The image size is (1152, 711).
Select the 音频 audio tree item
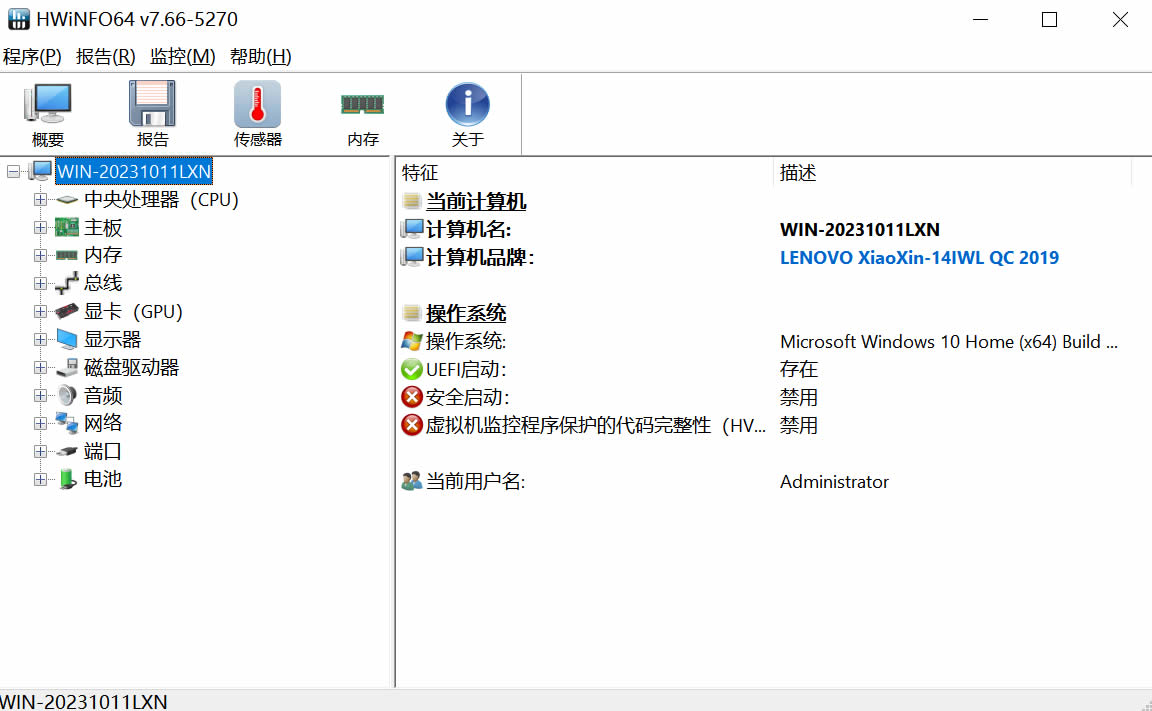102,396
